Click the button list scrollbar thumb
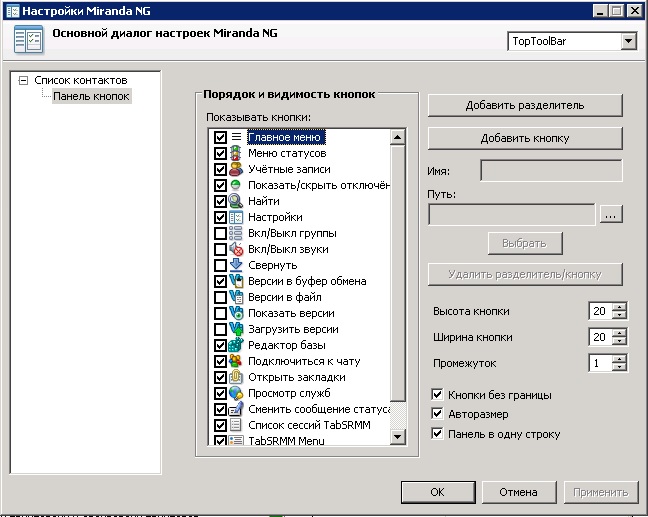The height and width of the screenshot is (517, 648). (x=398, y=273)
